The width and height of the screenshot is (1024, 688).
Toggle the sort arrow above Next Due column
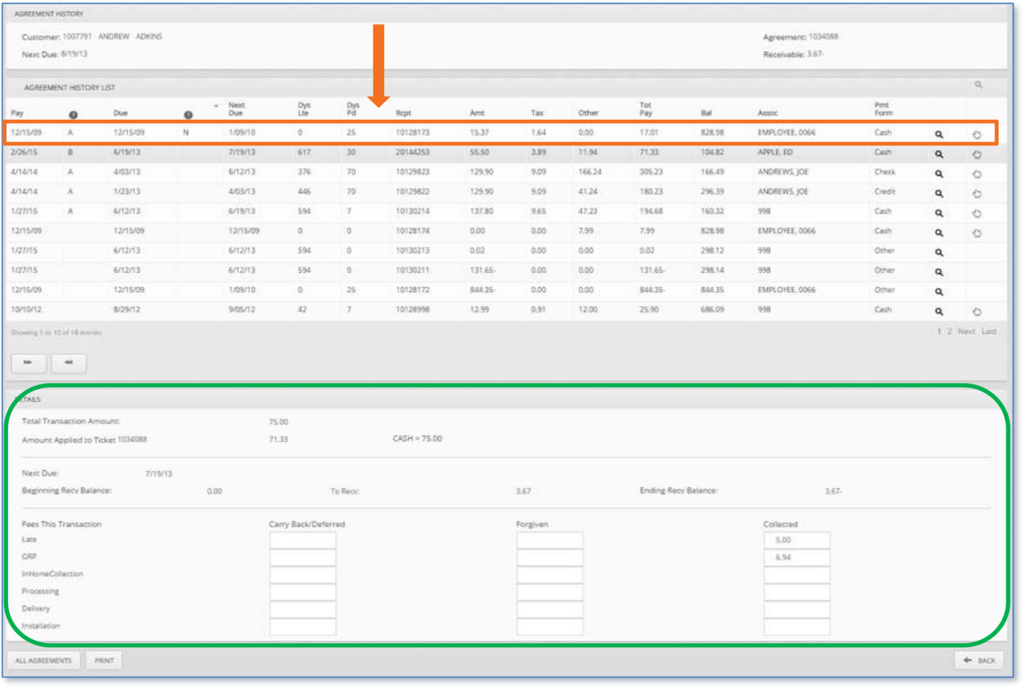(x=216, y=105)
